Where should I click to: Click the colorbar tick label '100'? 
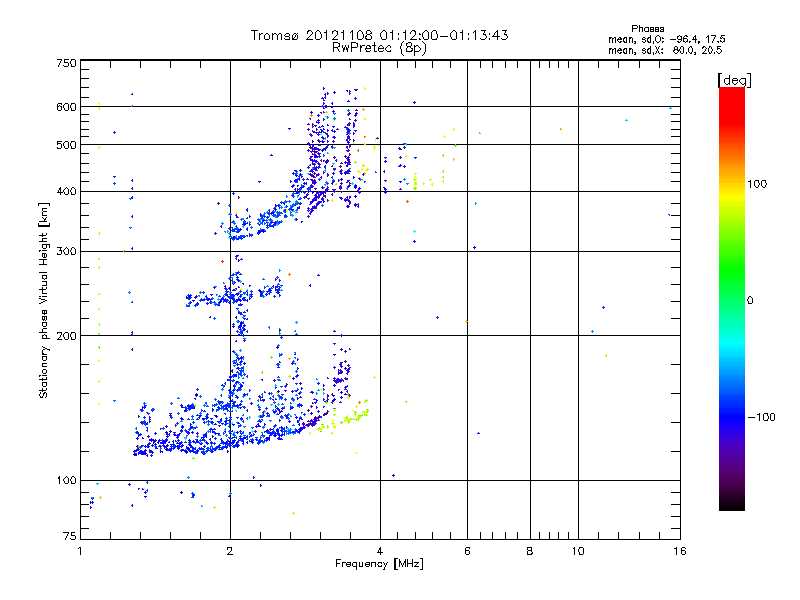[757, 184]
